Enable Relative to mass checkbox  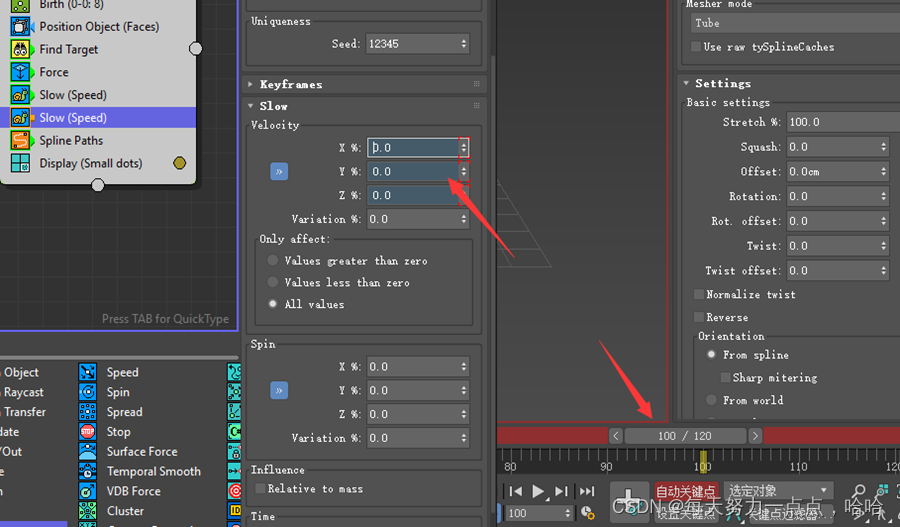pos(260,489)
